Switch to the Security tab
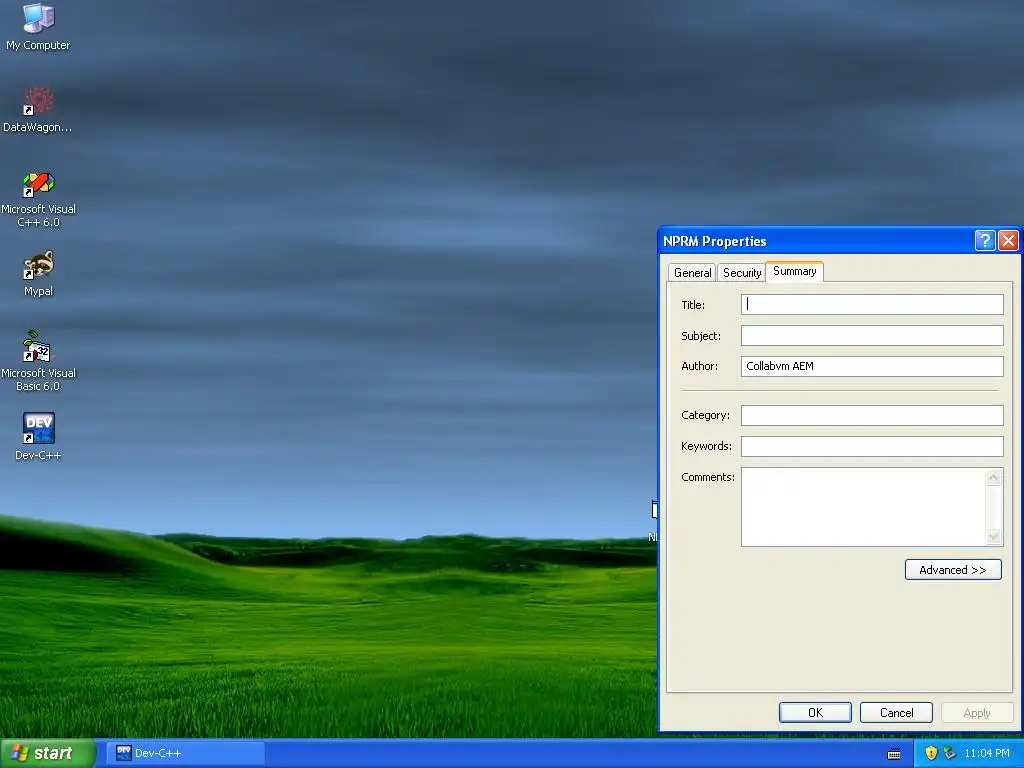Viewport: 1024px width, 768px height. tap(742, 272)
